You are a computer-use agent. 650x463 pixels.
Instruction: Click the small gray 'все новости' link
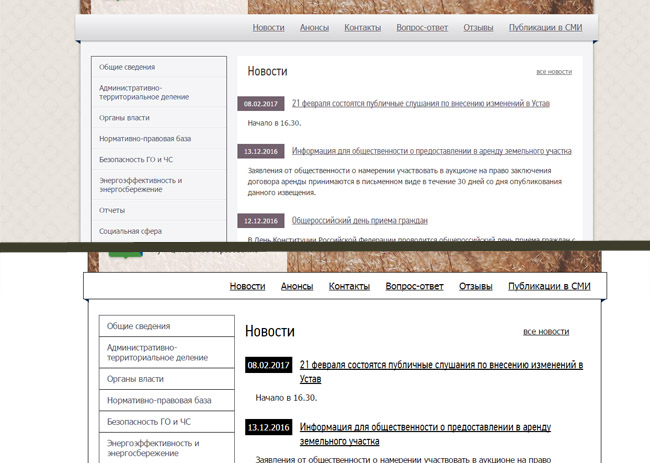(554, 72)
